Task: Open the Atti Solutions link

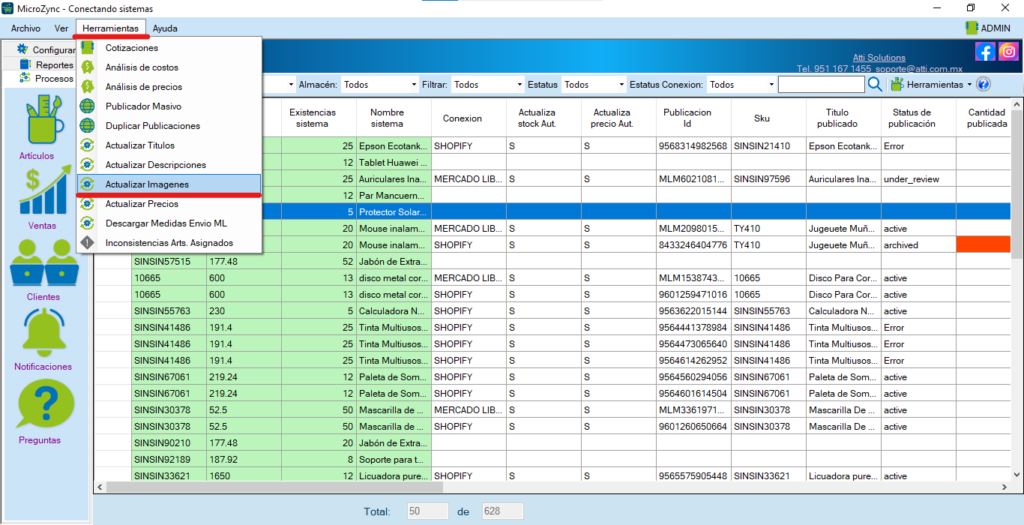Action: pyautogui.click(x=879, y=57)
